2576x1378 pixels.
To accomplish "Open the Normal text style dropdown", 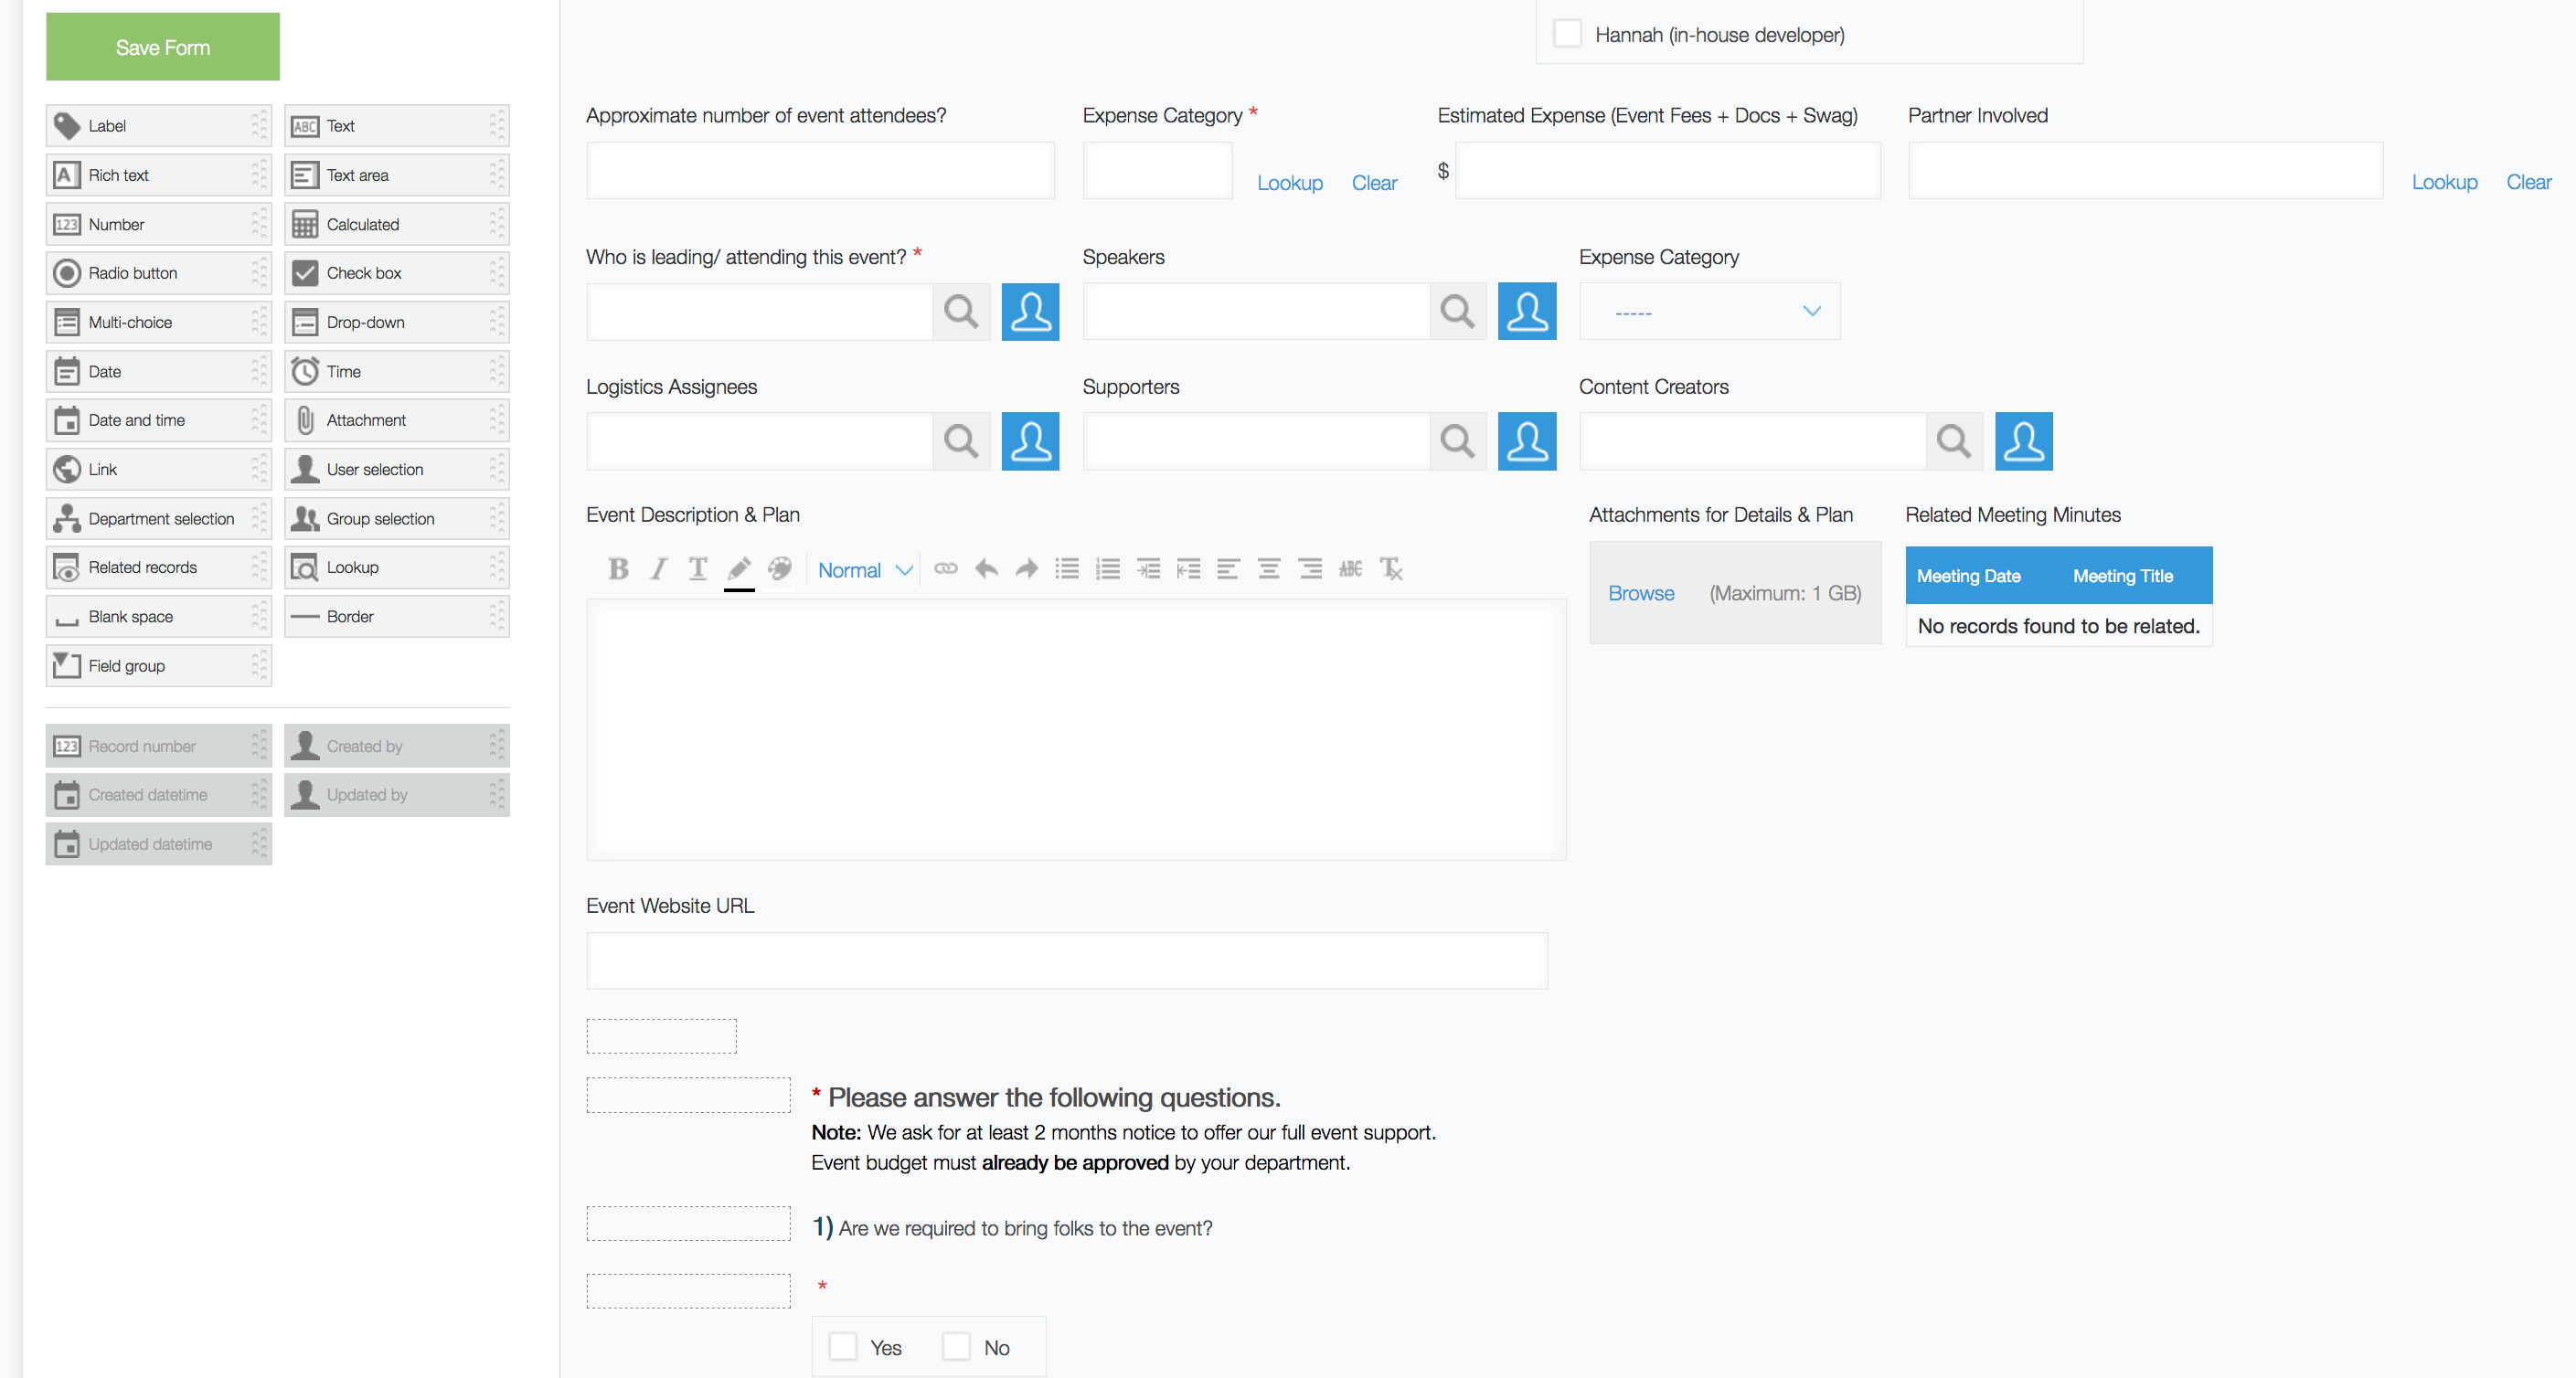I will click(860, 569).
